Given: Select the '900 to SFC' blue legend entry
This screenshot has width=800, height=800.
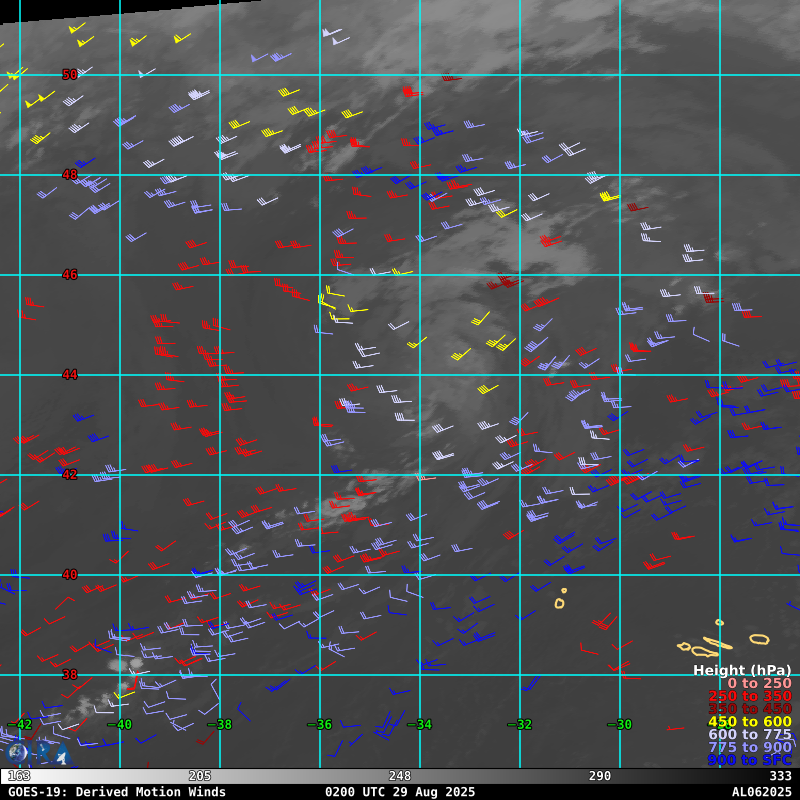Looking at the screenshot, I should click(x=749, y=760).
